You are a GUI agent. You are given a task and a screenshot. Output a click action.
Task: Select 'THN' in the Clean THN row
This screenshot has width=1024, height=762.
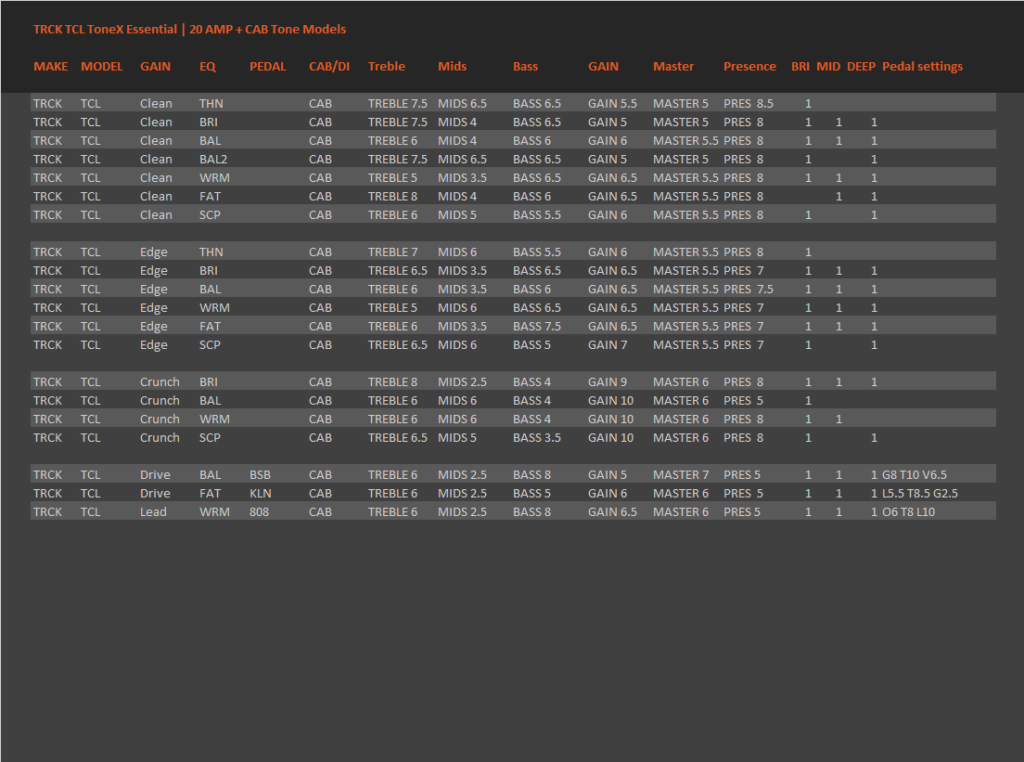click(x=211, y=103)
